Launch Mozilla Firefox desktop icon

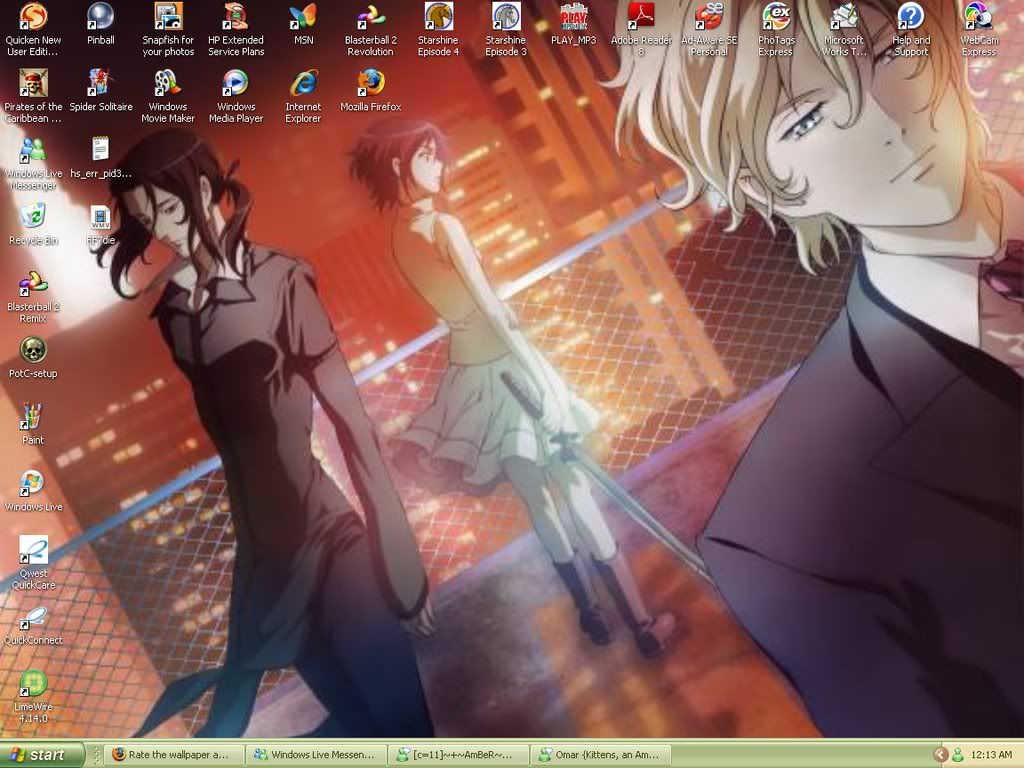(x=370, y=91)
